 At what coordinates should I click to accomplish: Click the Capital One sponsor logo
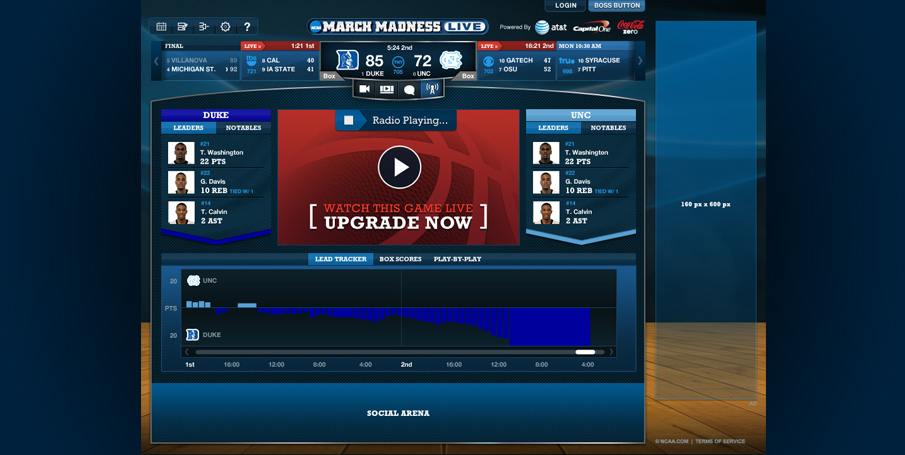(x=592, y=28)
